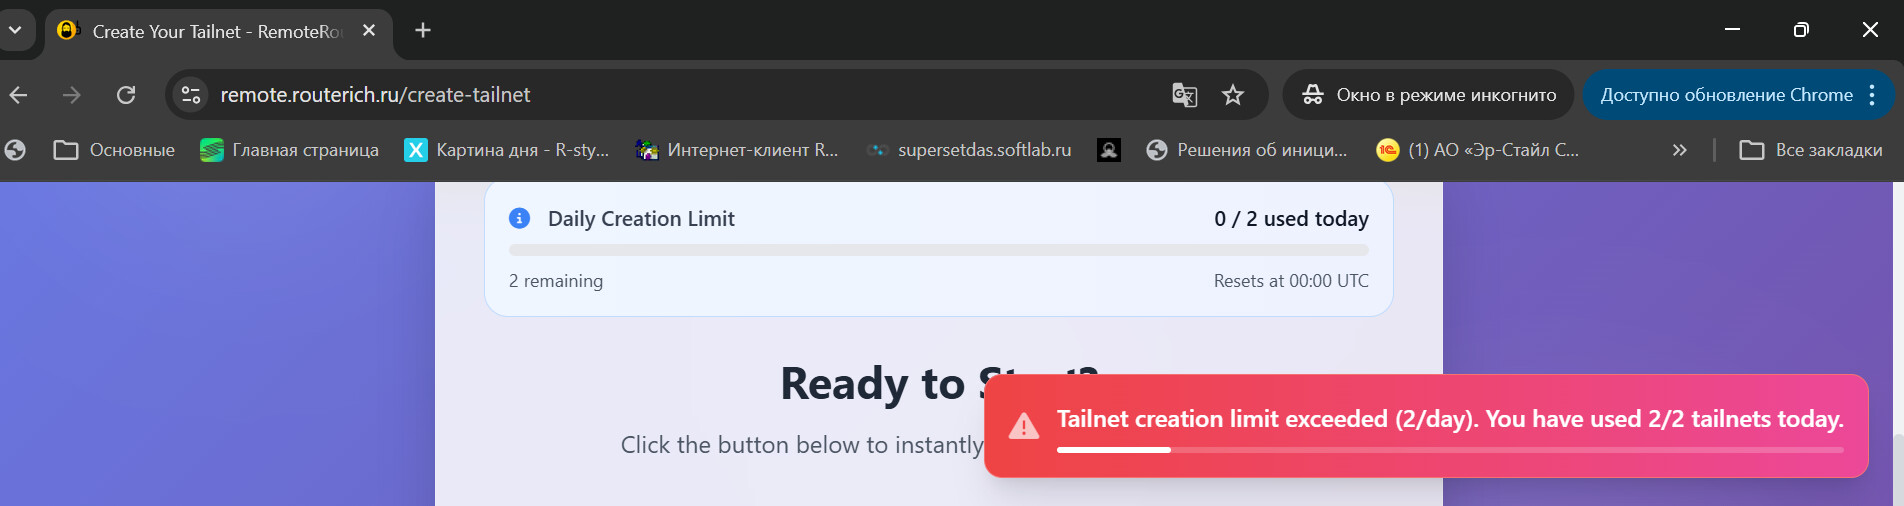
Task: Open the Главная страница bookmark
Action: [290, 150]
